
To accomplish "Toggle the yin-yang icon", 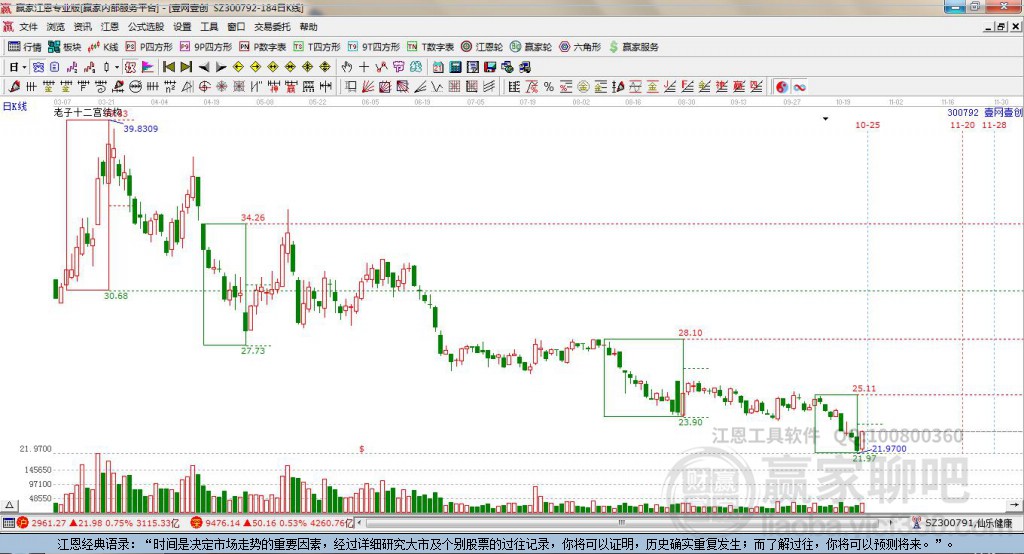I will click(x=782, y=86).
